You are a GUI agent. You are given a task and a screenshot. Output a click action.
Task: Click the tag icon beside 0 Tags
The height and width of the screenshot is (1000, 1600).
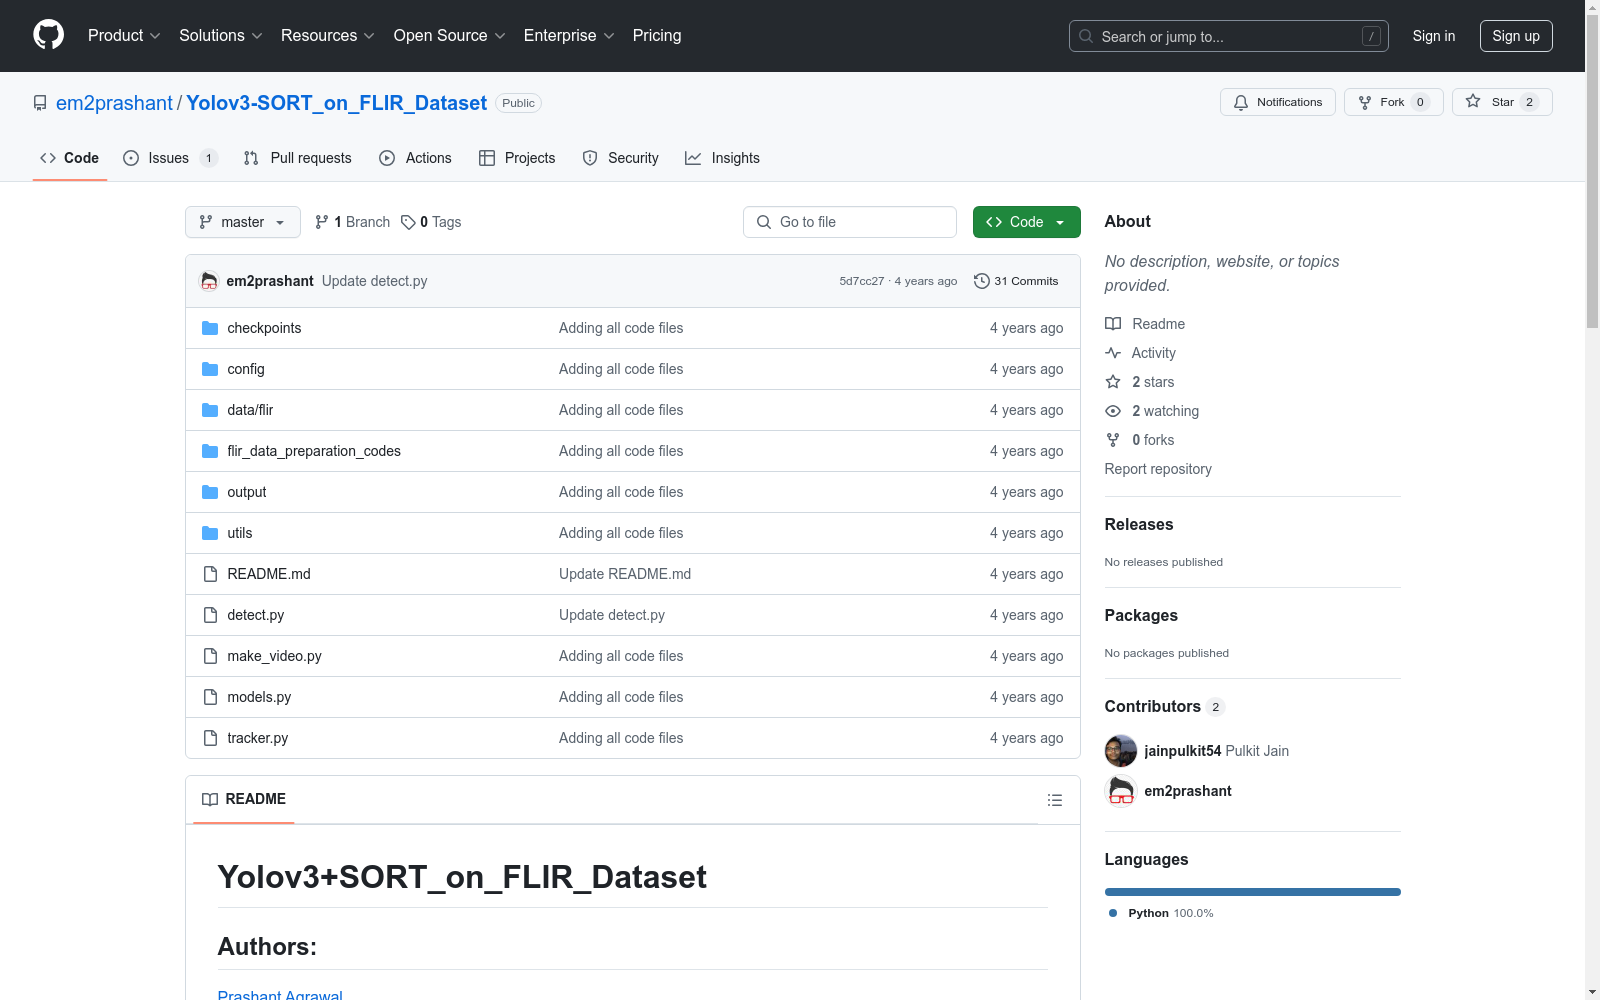(x=408, y=222)
